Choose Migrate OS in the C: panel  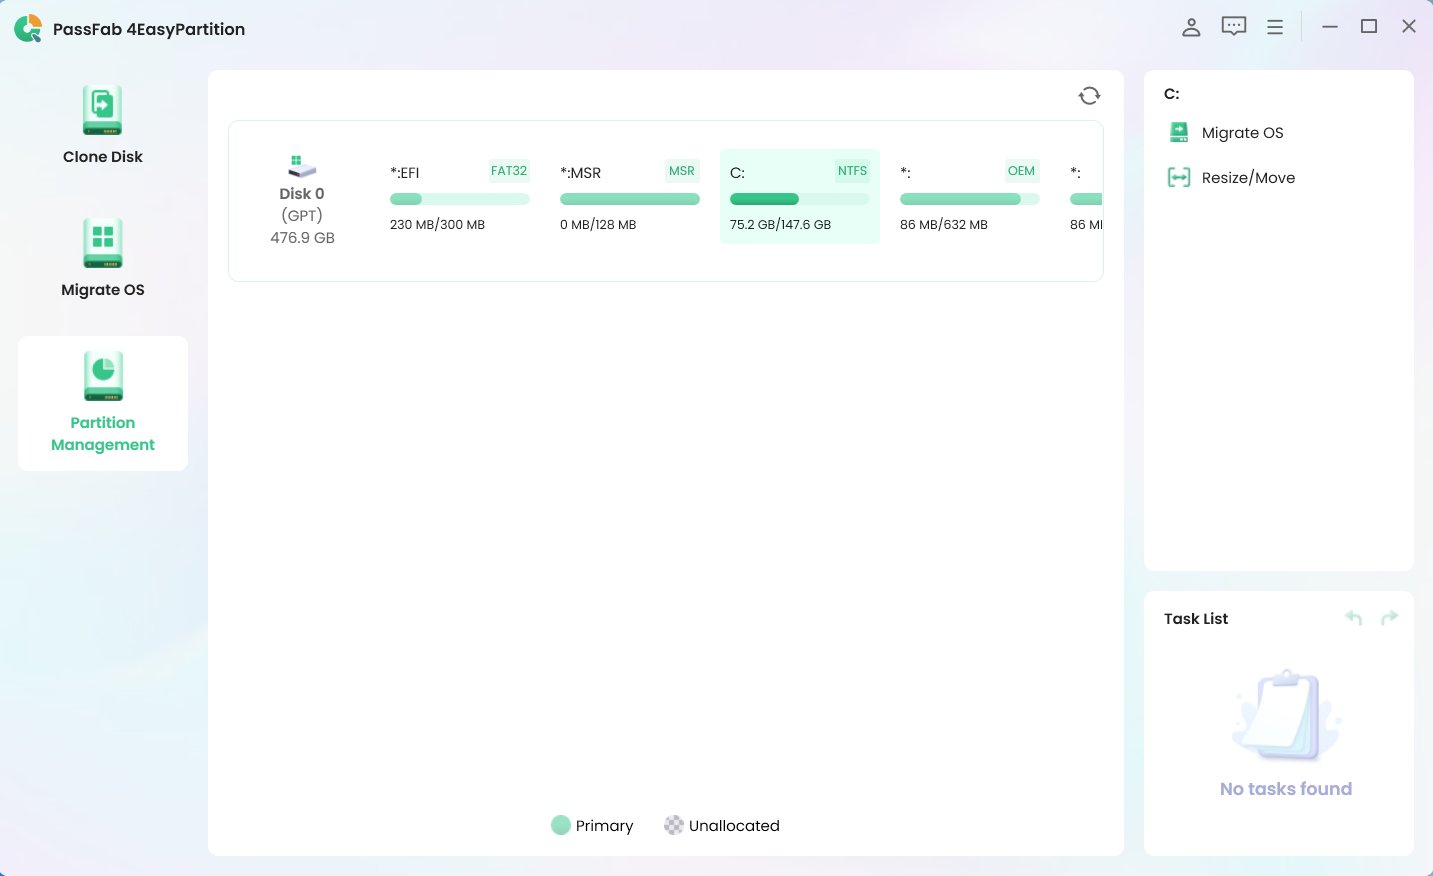pyautogui.click(x=1241, y=133)
